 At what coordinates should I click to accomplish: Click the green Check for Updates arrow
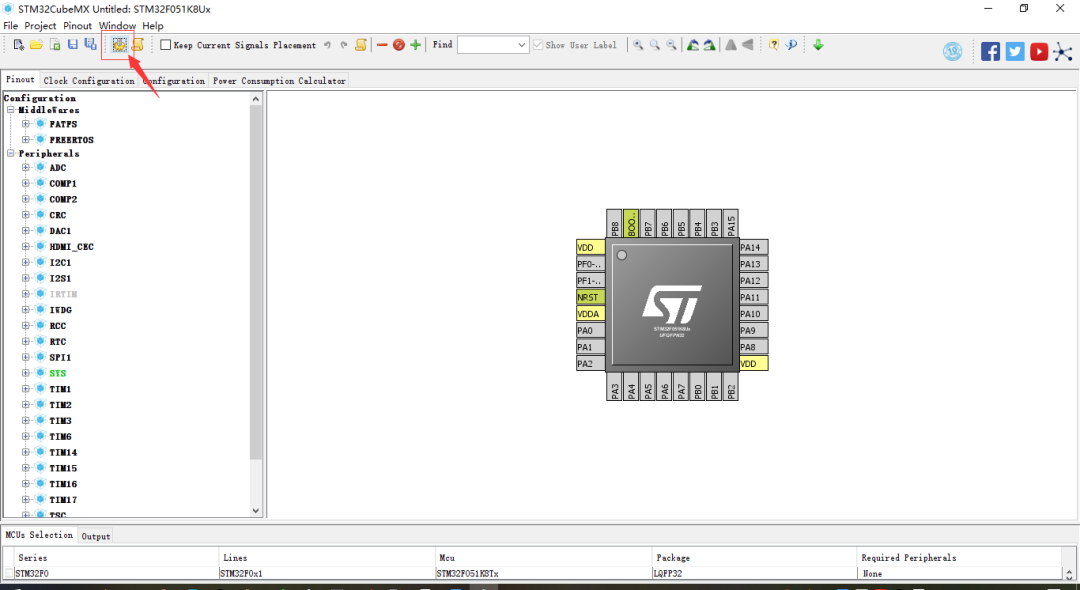[x=818, y=45]
